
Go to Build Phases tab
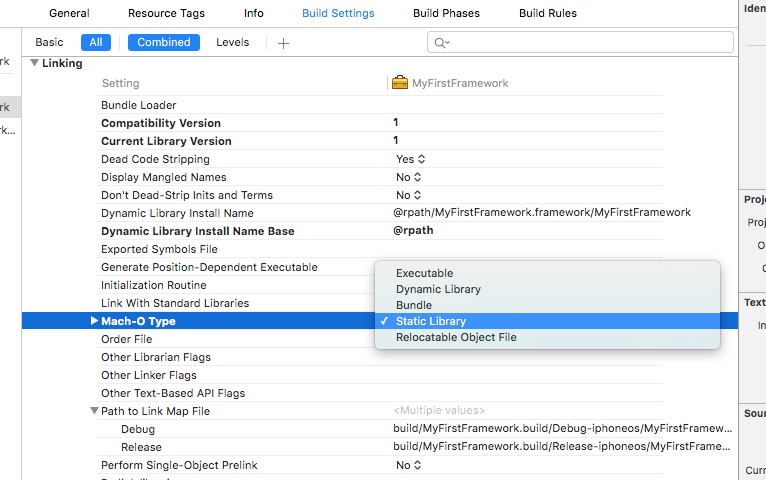[446, 13]
